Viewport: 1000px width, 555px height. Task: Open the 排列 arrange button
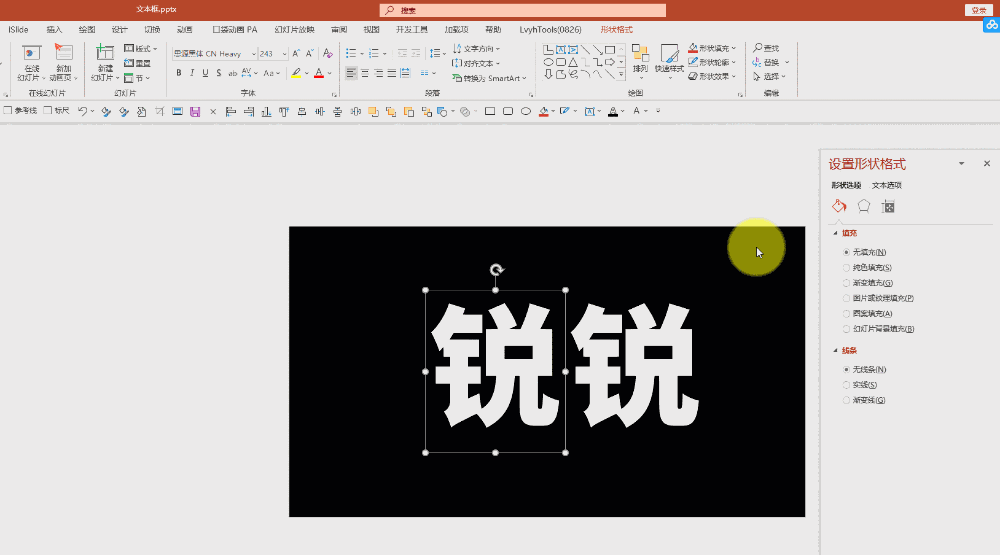[x=640, y=59]
